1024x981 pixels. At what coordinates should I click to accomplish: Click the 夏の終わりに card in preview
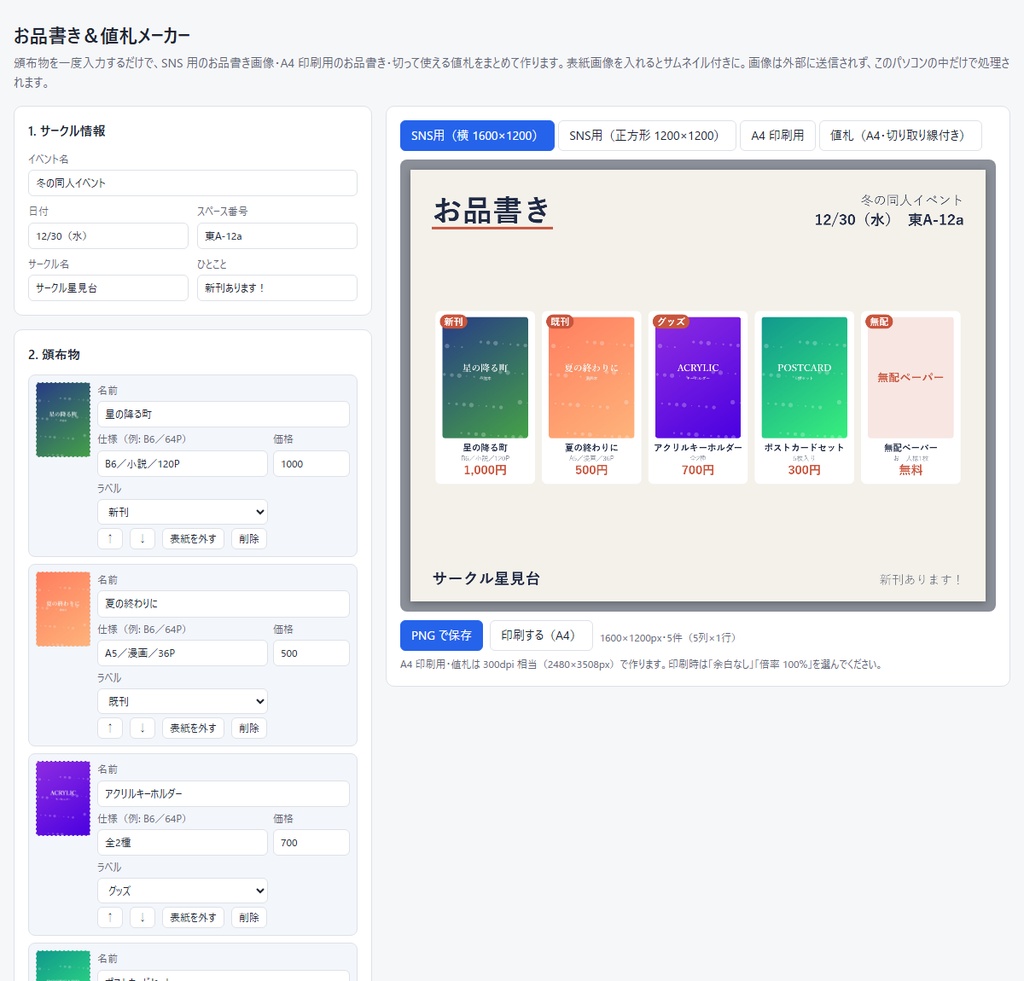(591, 398)
